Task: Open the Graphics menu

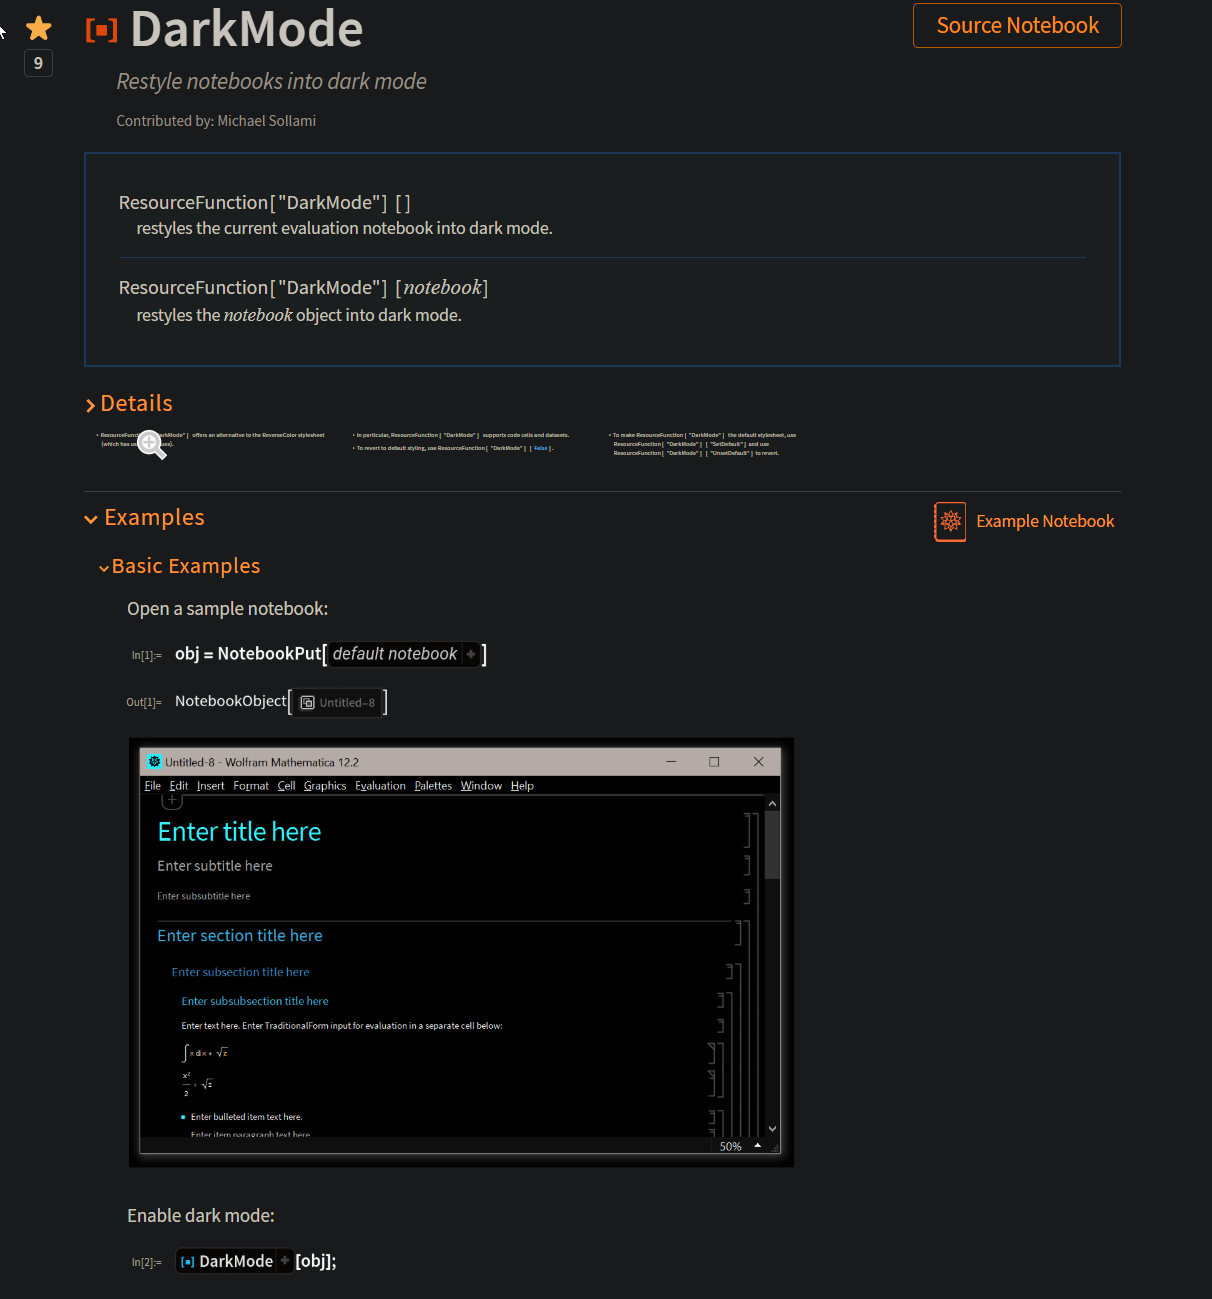Action: 325,786
